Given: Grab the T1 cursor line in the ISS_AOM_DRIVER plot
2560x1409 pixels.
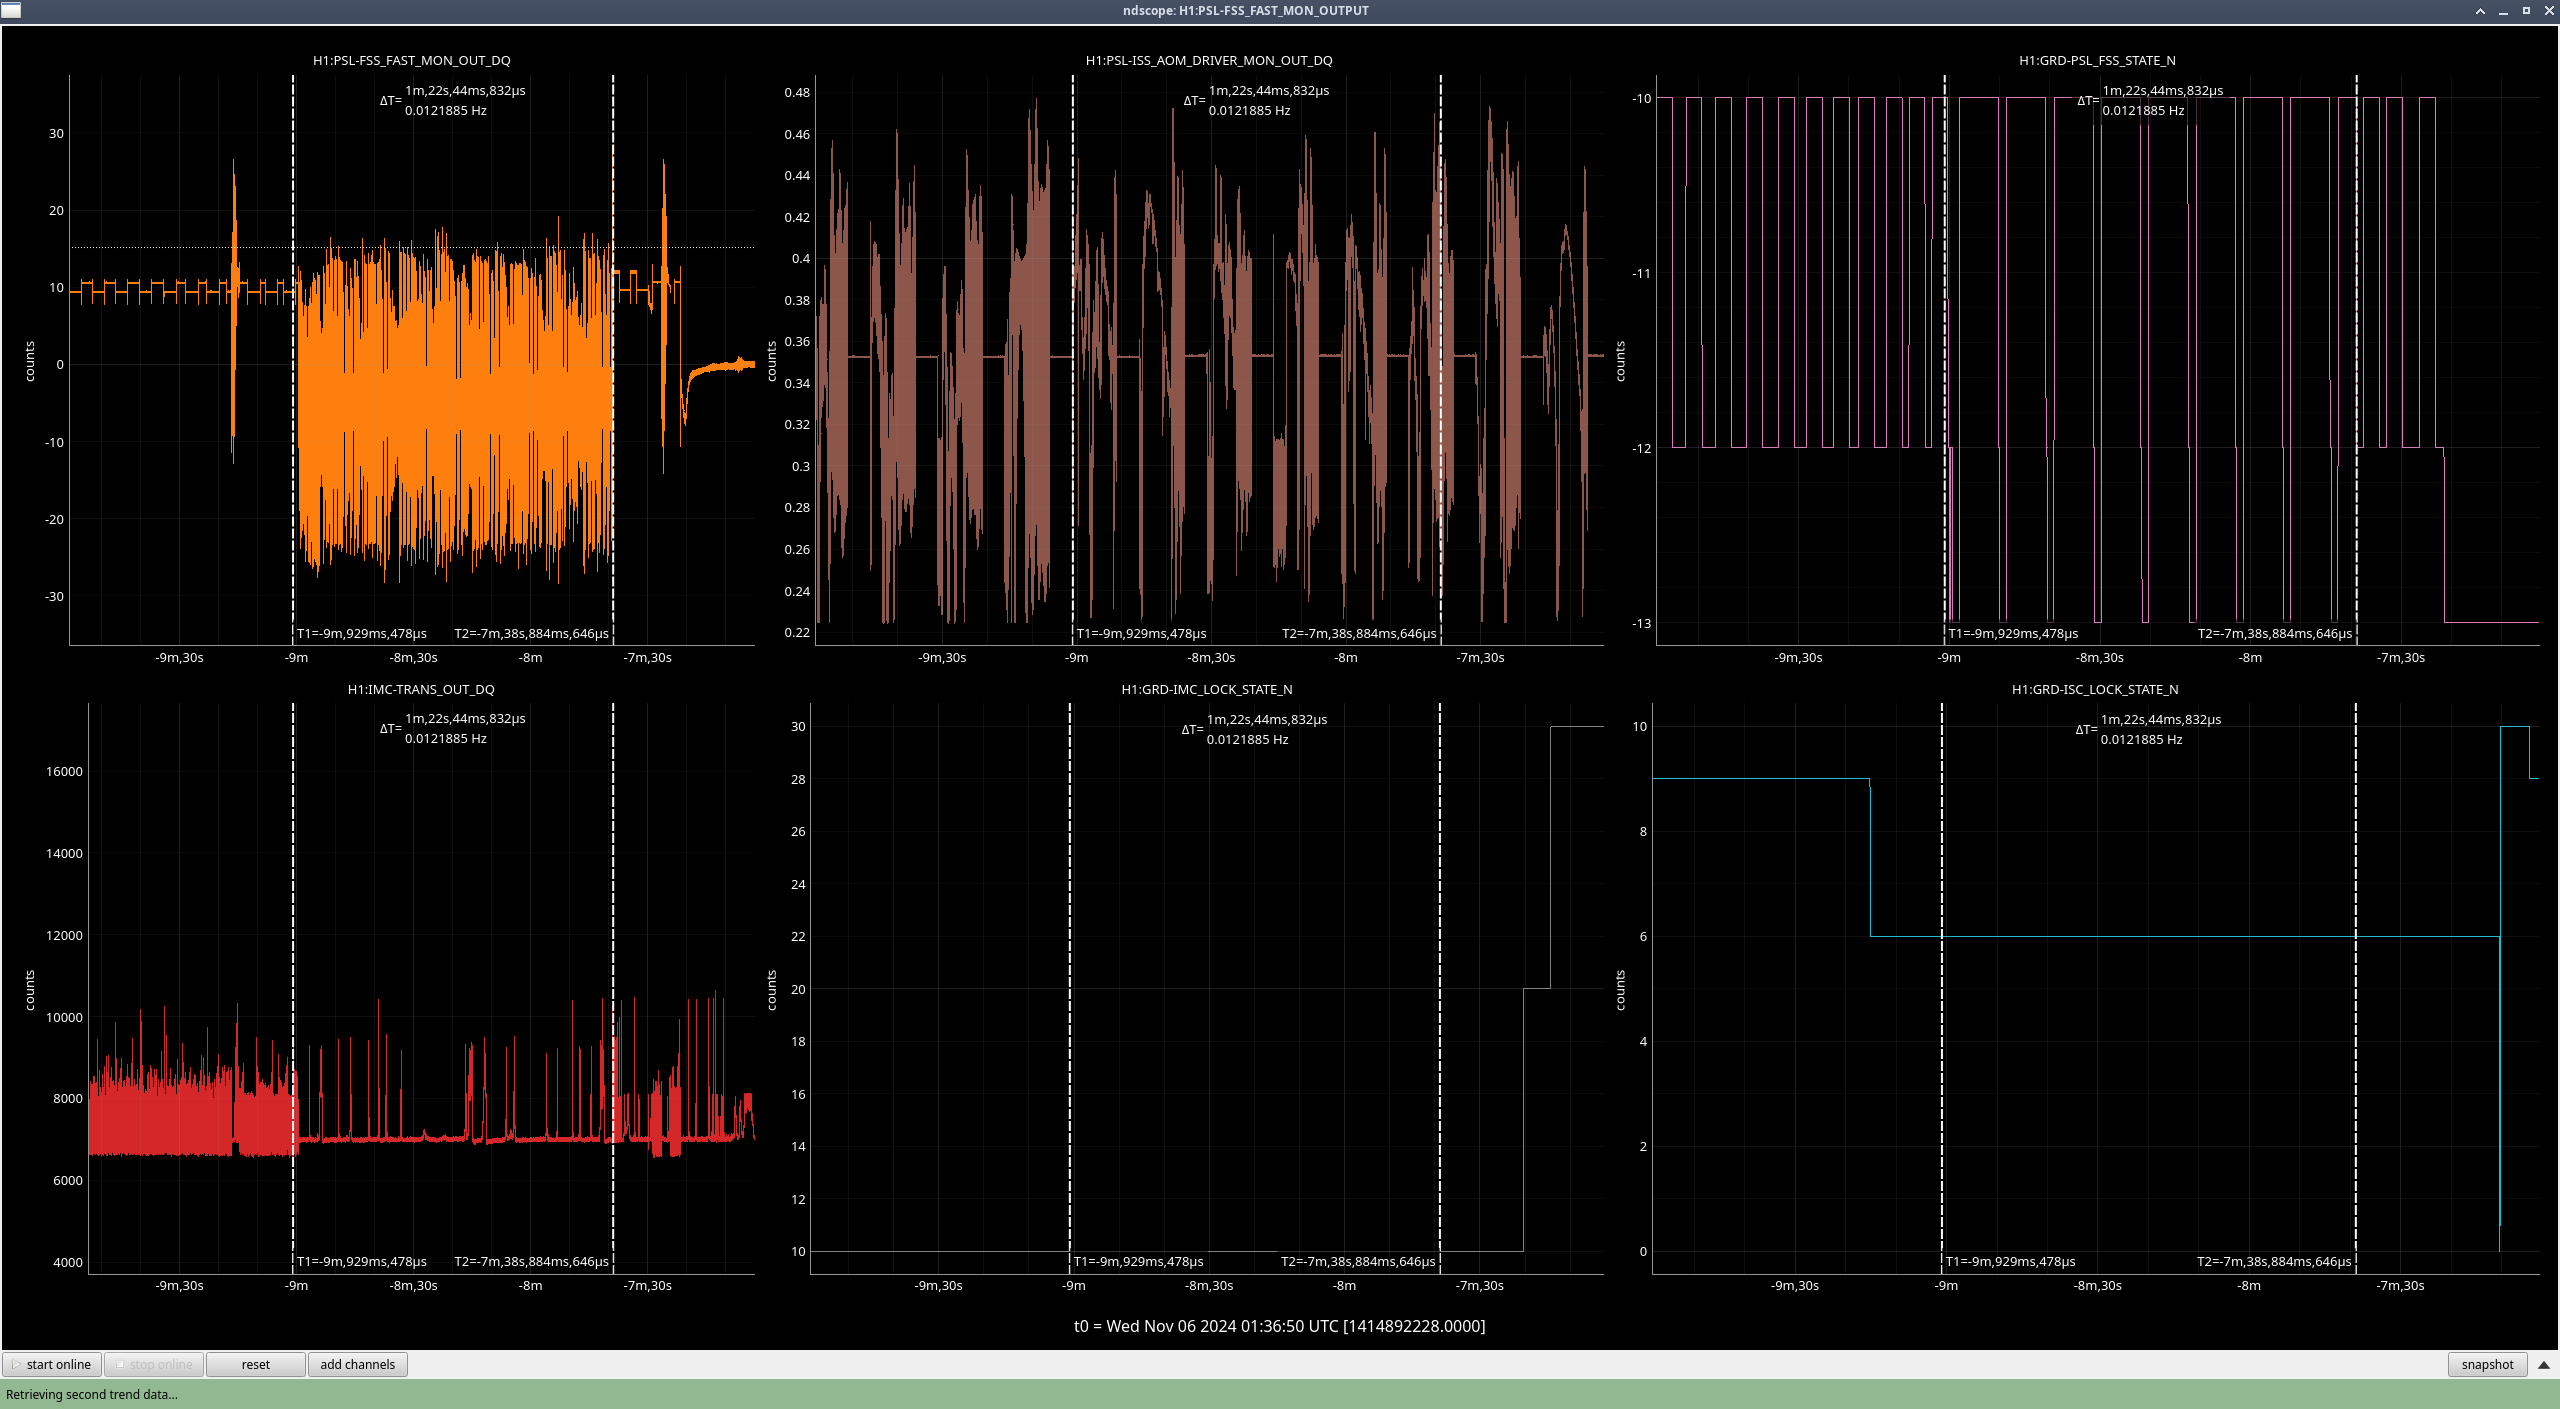Looking at the screenshot, I should click(1073, 360).
